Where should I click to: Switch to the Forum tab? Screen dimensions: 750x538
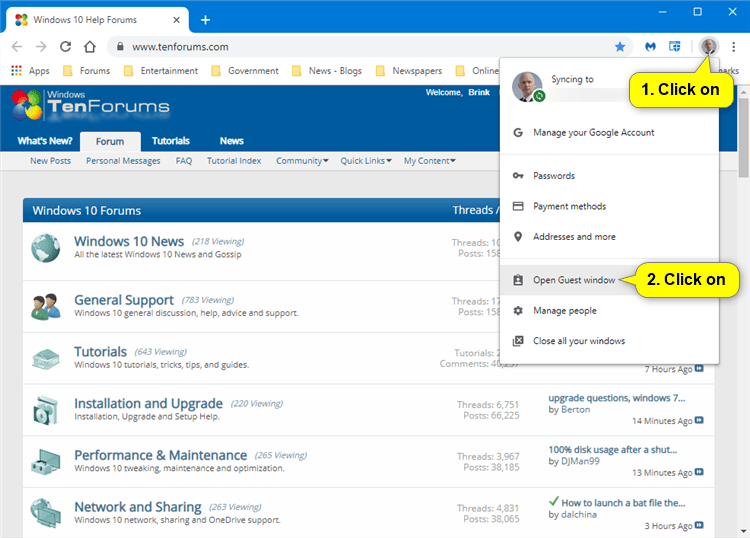(x=110, y=142)
